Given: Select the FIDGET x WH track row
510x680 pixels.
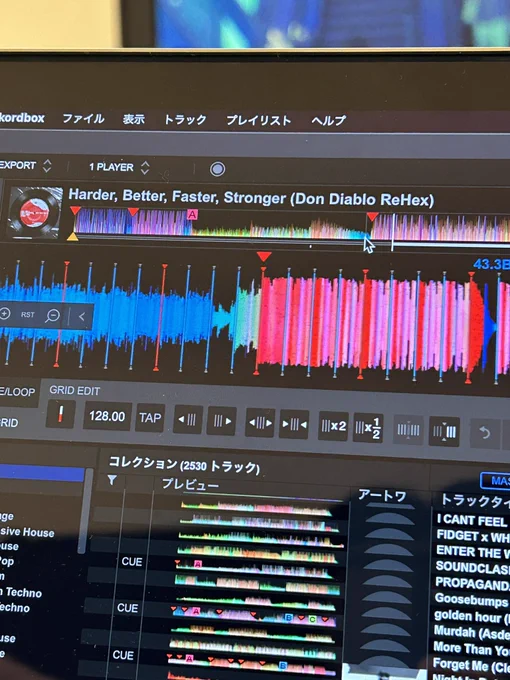Looking at the screenshot, I should click(x=473, y=536).
